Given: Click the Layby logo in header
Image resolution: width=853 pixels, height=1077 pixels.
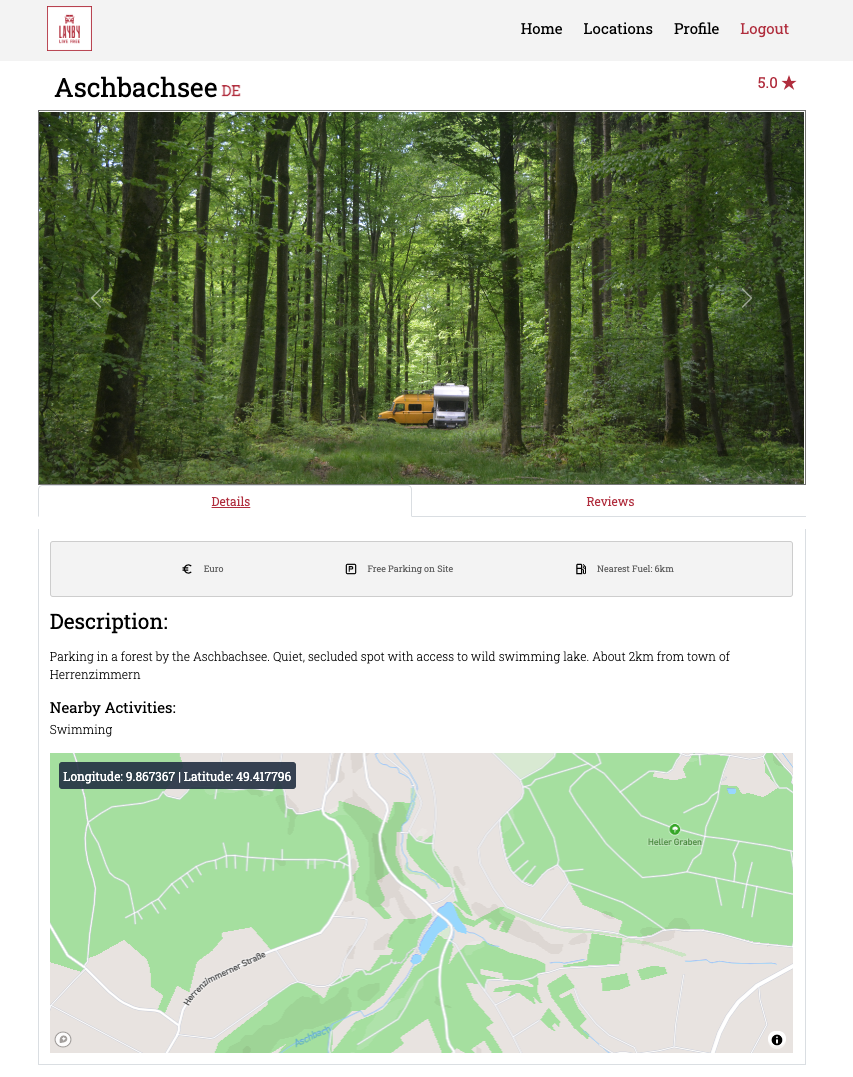Looking at the screenshot, I should [69, 29].
